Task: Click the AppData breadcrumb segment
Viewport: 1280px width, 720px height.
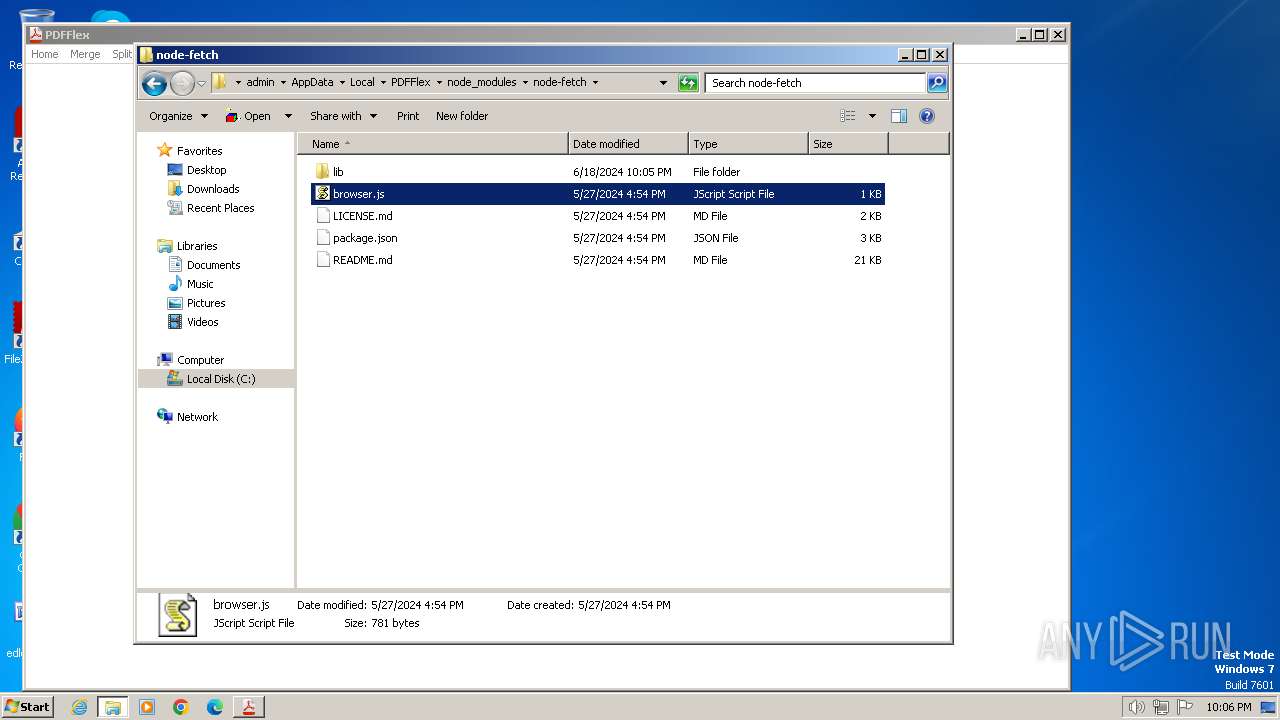Action: point(312,83)
